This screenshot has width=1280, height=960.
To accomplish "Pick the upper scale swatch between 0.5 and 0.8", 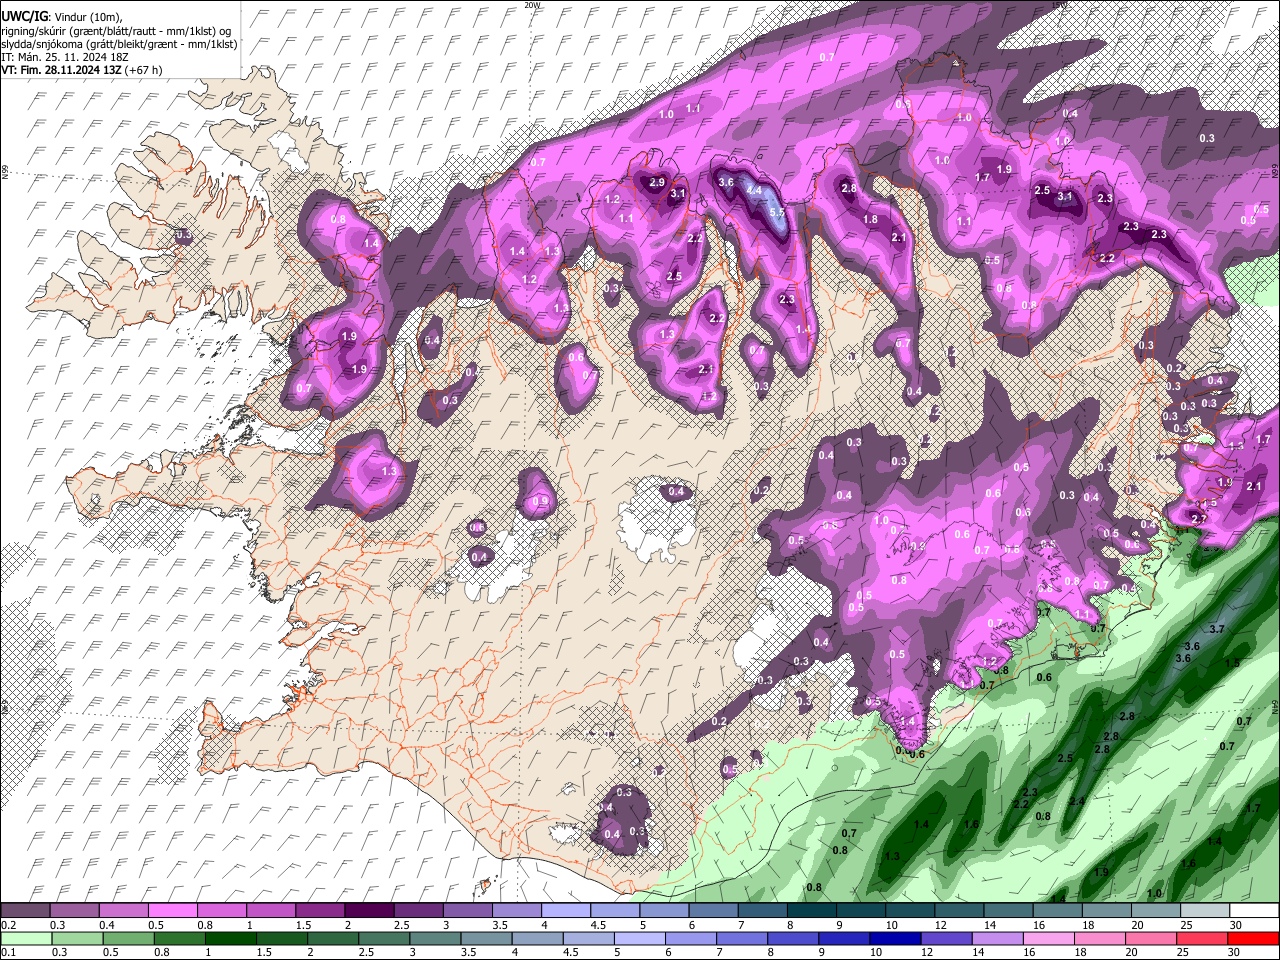I will point(172,911).
